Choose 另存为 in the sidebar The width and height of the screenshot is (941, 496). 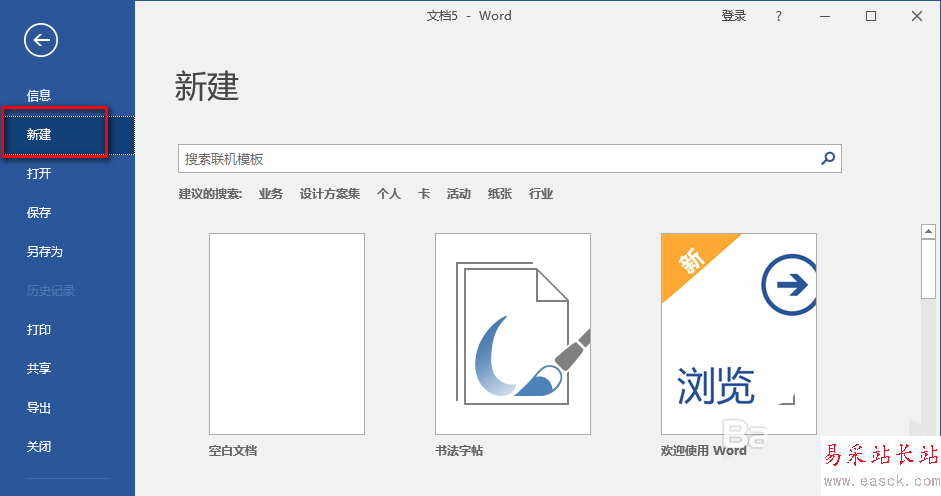tap(44, 252)
